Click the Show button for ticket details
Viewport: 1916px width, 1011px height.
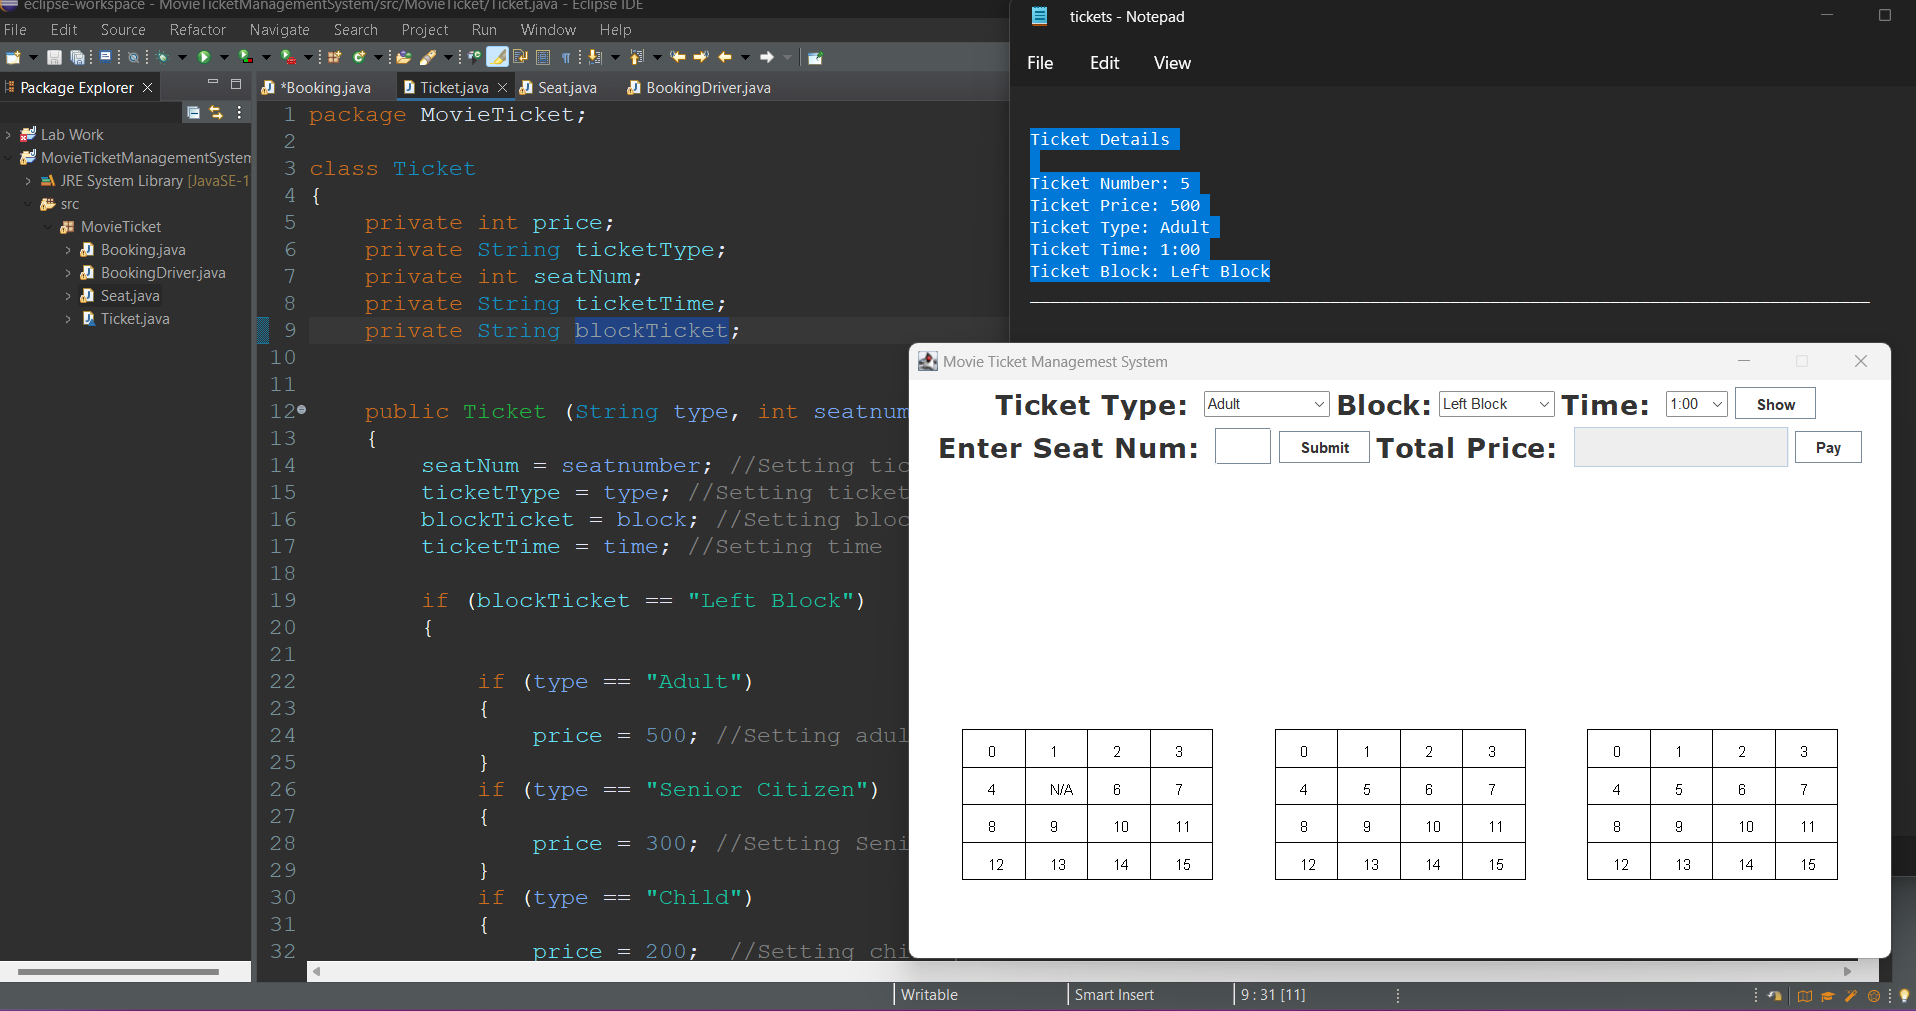click(1773, 403)
